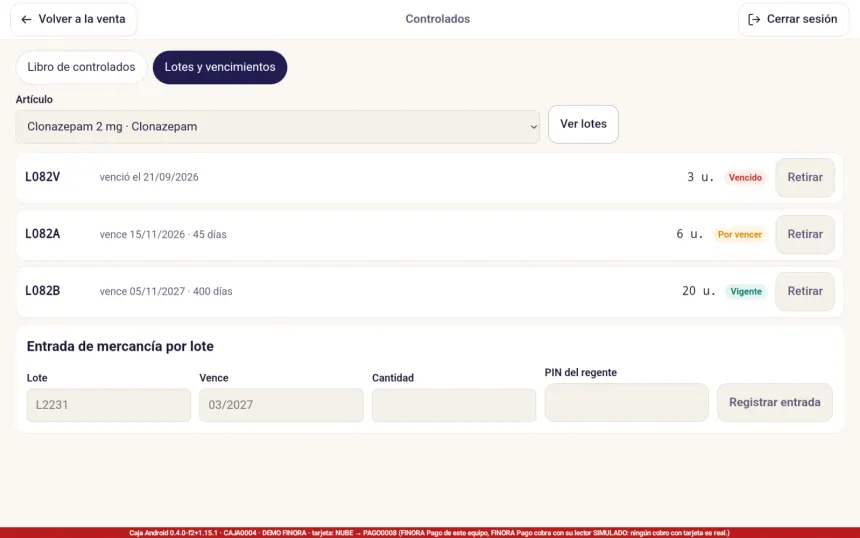Click the logout icon beside Cerrar sesión

point(754,19)
